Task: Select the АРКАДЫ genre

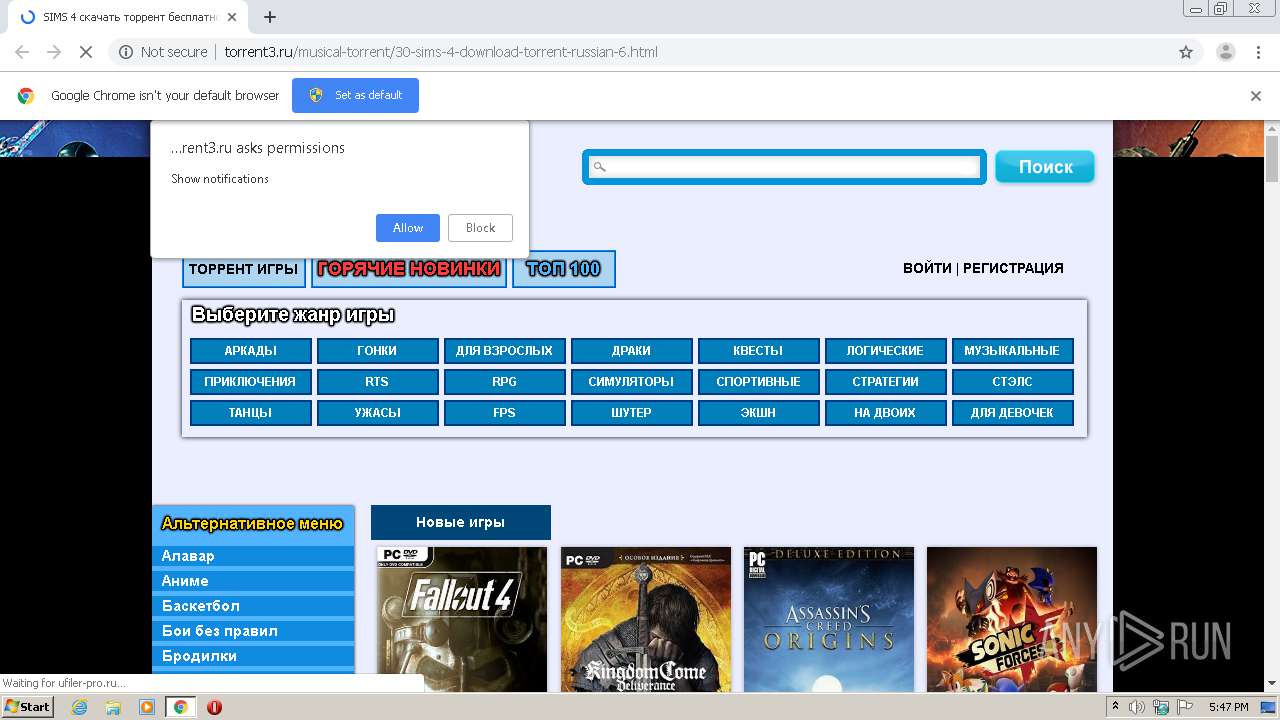Action: pos(251,351)
